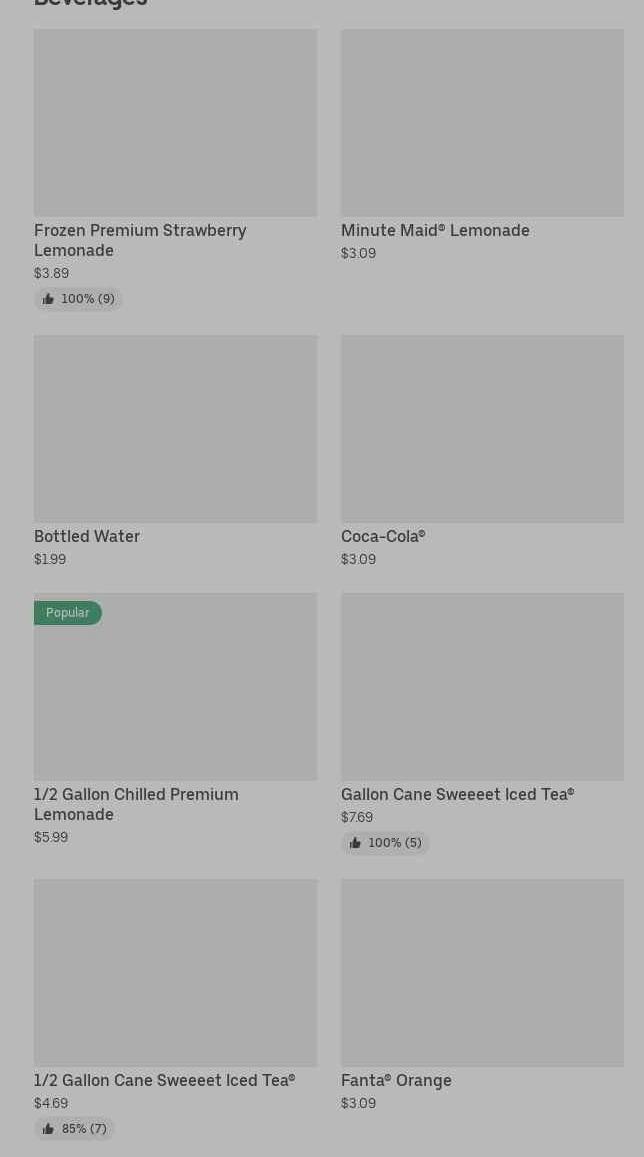Click thumbs-up icon under Gallon Cane Sweeeet Iced Tea
644x1157 pixels.
tap(355, 843)
